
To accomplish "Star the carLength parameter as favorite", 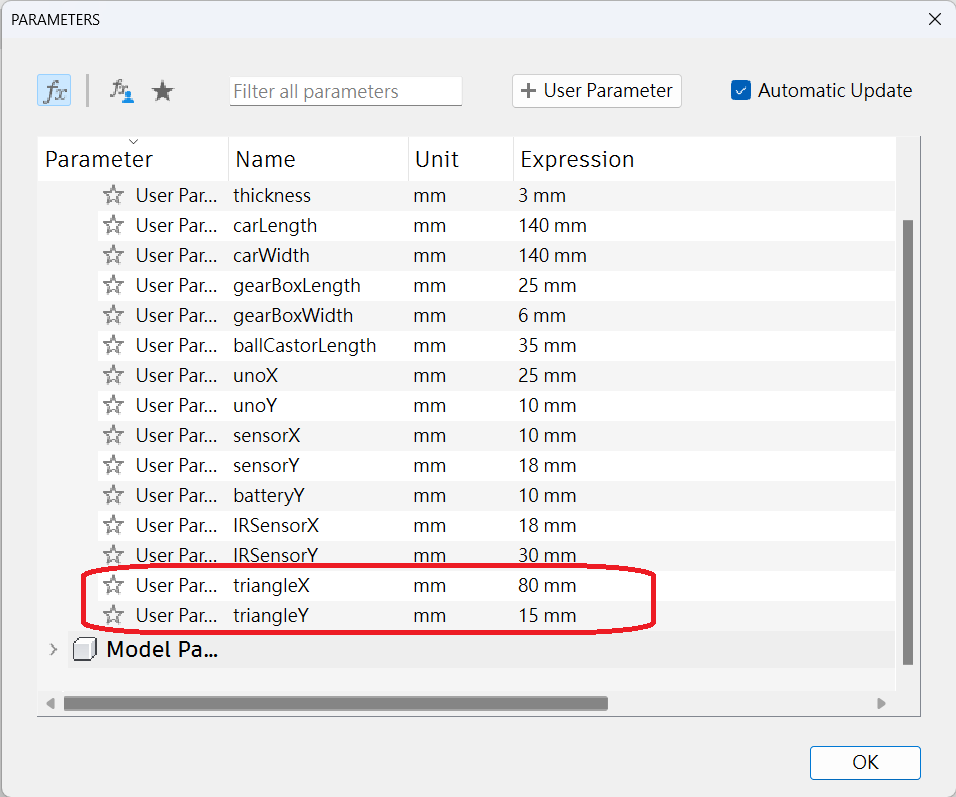I will pyautogui.click(x=113, y=225).
